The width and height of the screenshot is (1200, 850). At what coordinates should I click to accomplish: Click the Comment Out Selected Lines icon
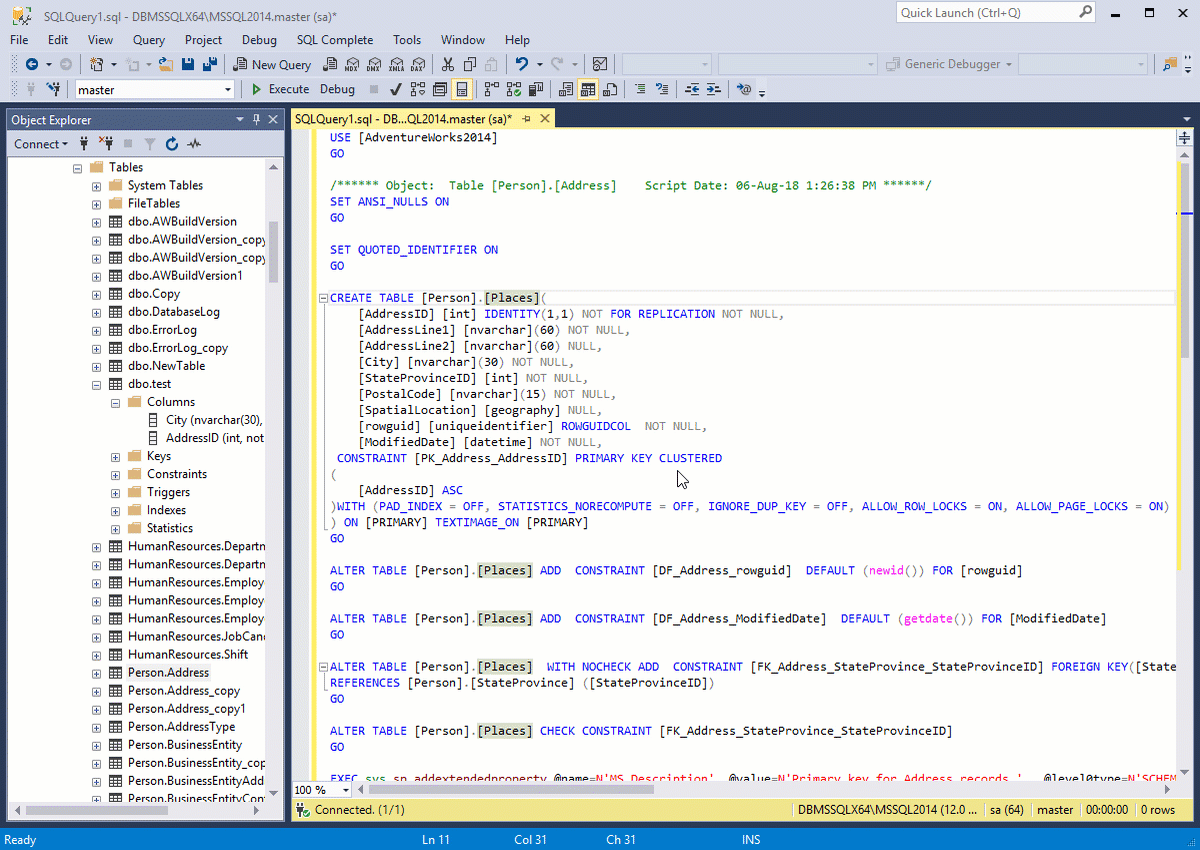pyautogui.click(x=640, y=89)
